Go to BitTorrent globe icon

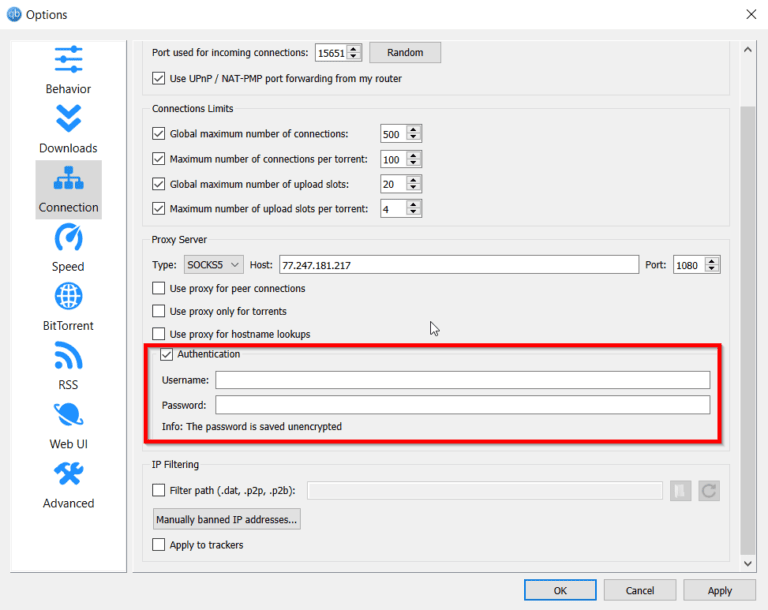68,297
